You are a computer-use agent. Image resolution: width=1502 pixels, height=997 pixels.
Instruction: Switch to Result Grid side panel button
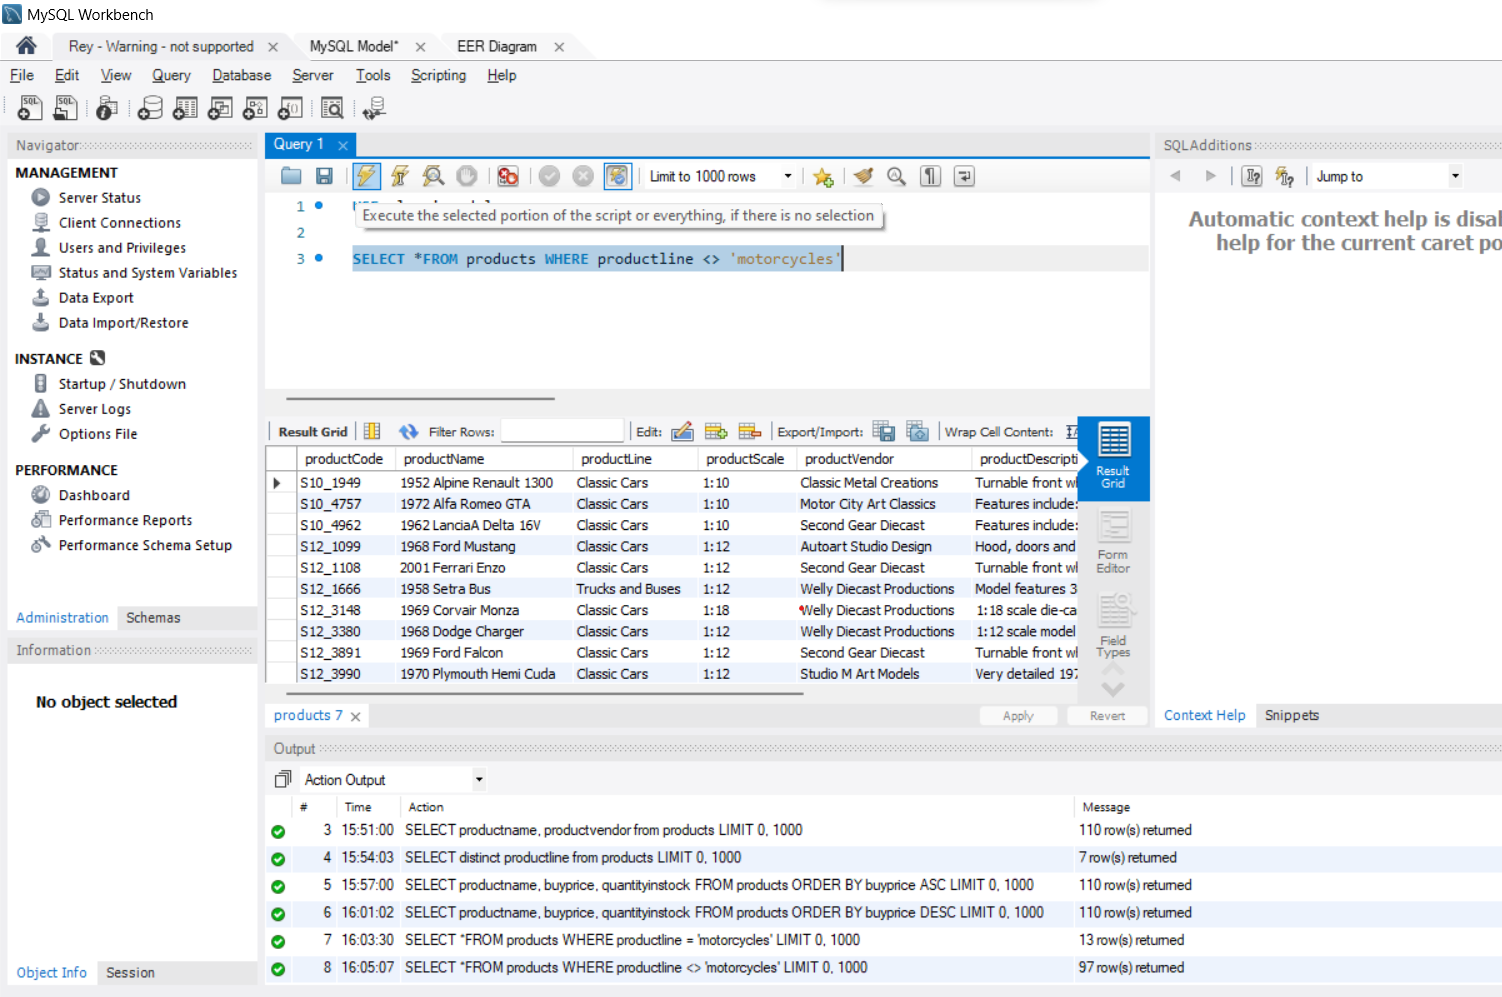point(1113,458)
